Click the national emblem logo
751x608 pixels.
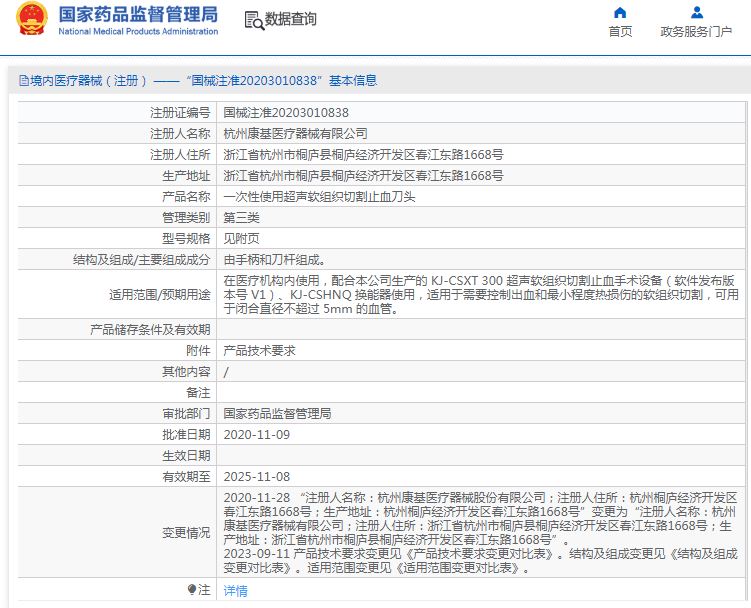(x=32, y=19)
